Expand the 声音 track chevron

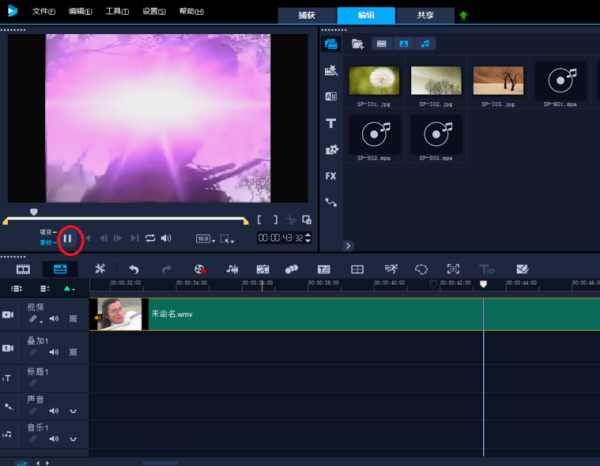click(x=73, y=410)
